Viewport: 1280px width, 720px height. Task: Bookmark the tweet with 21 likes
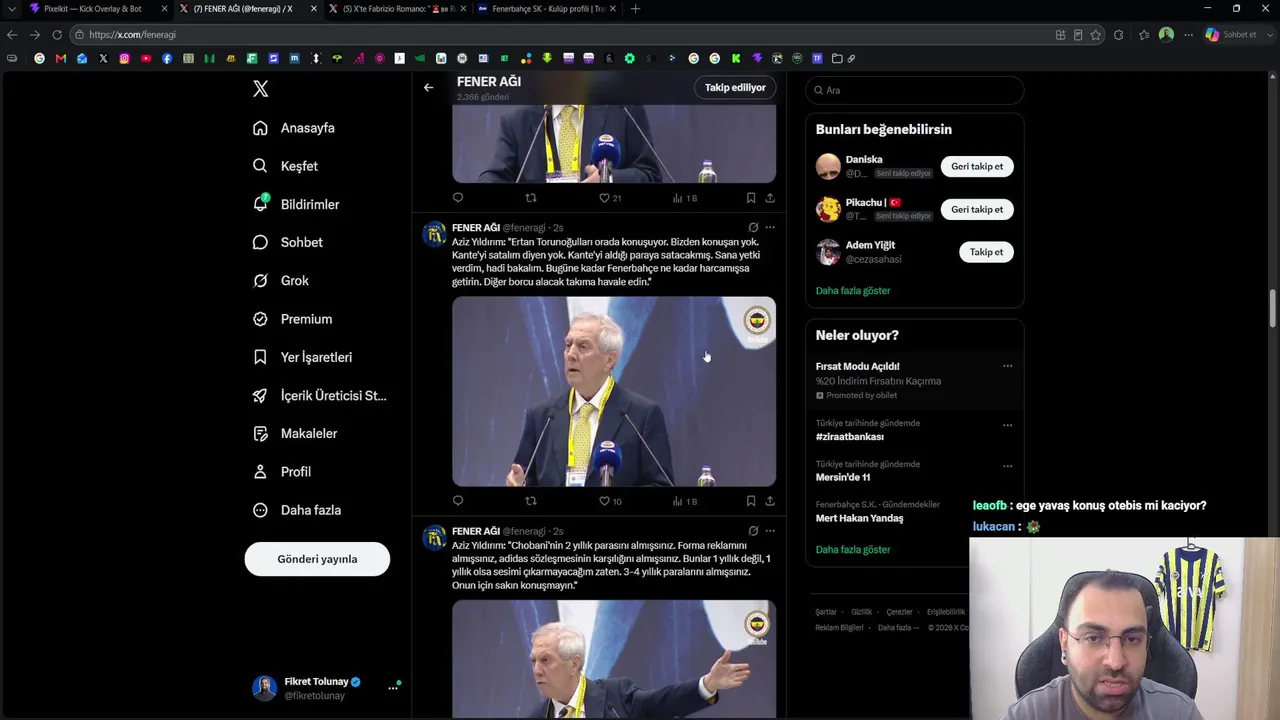pos(751,198)
